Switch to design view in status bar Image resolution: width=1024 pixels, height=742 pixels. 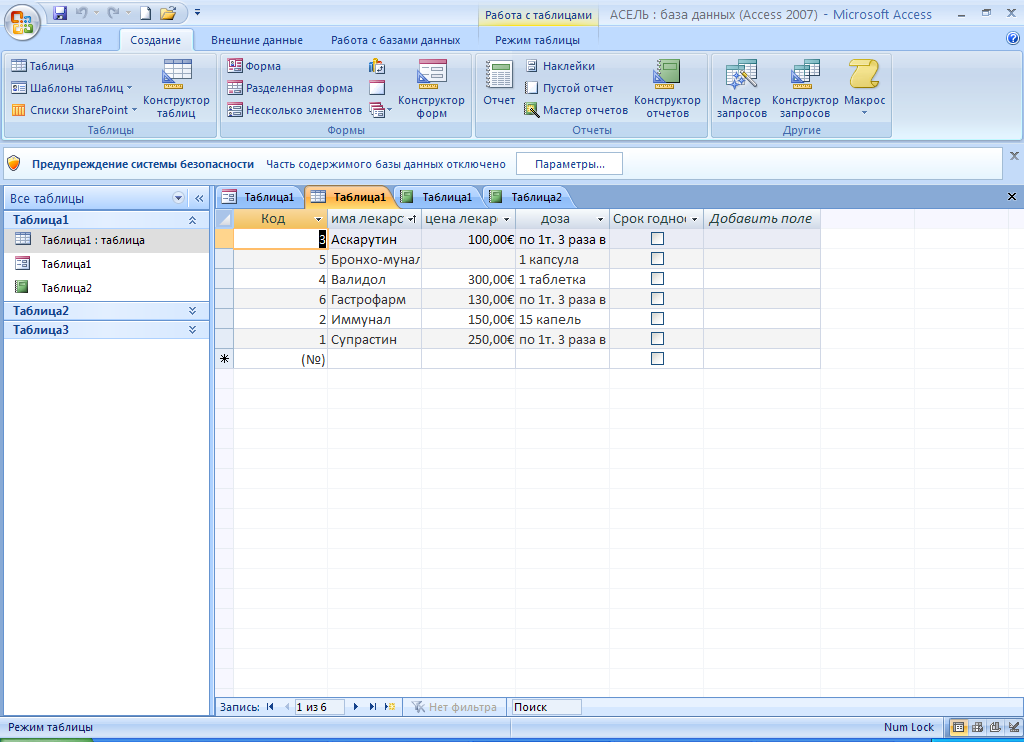[1014, 727]
